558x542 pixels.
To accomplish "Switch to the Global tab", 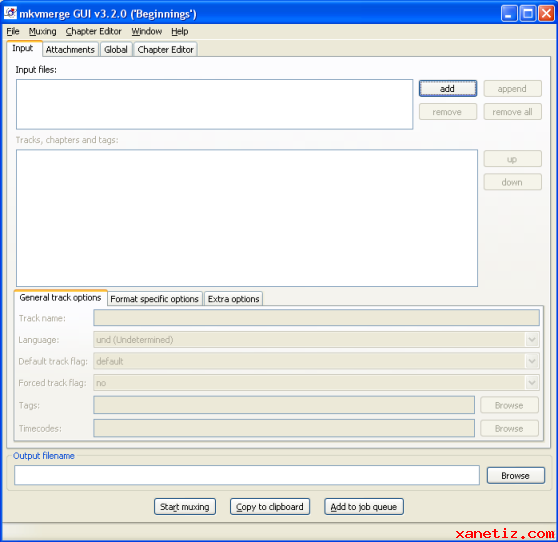I will pos(116,49).
